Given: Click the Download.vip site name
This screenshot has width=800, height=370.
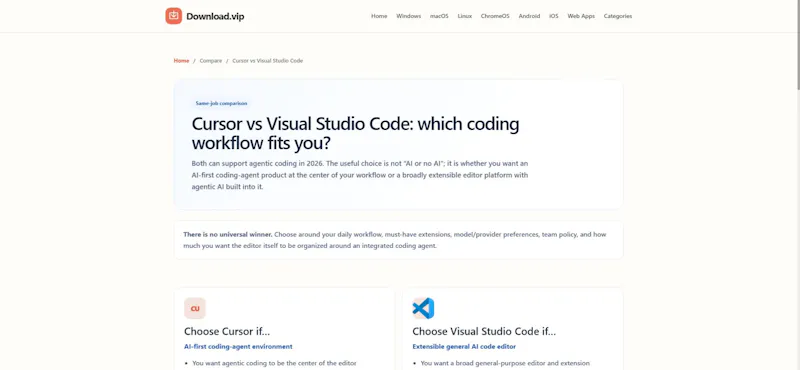Looking at the screenshot, I should [x=215, y=16].
